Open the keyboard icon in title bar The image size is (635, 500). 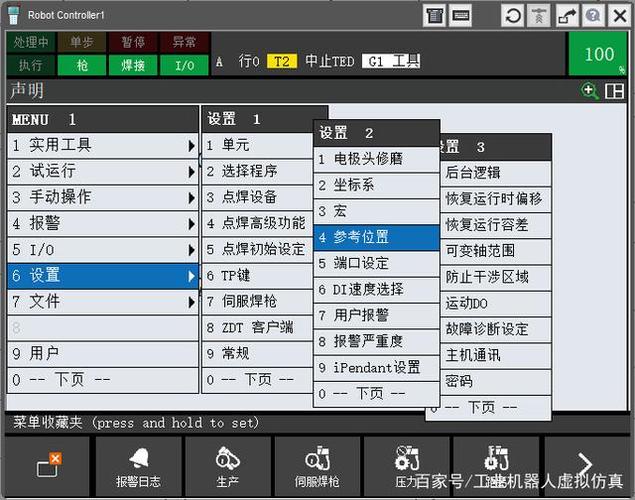(460, 16)
